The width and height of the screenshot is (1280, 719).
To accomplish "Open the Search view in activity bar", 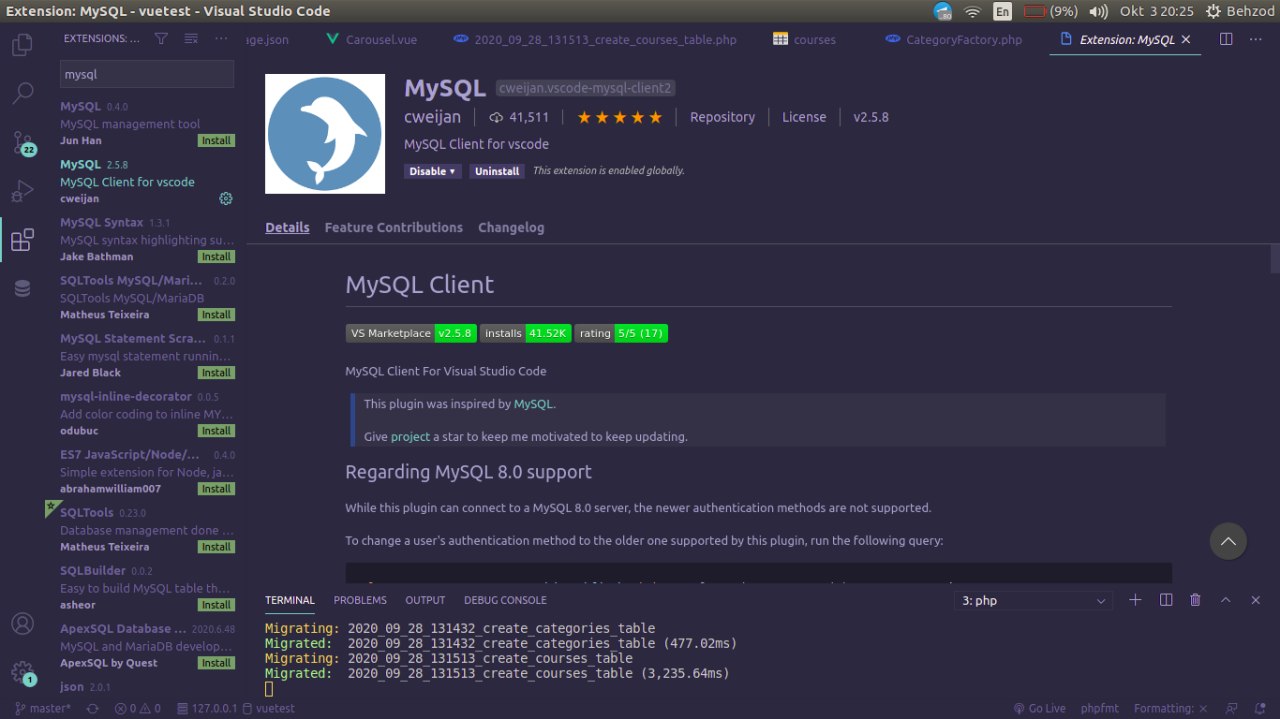I will click(22, 94).
